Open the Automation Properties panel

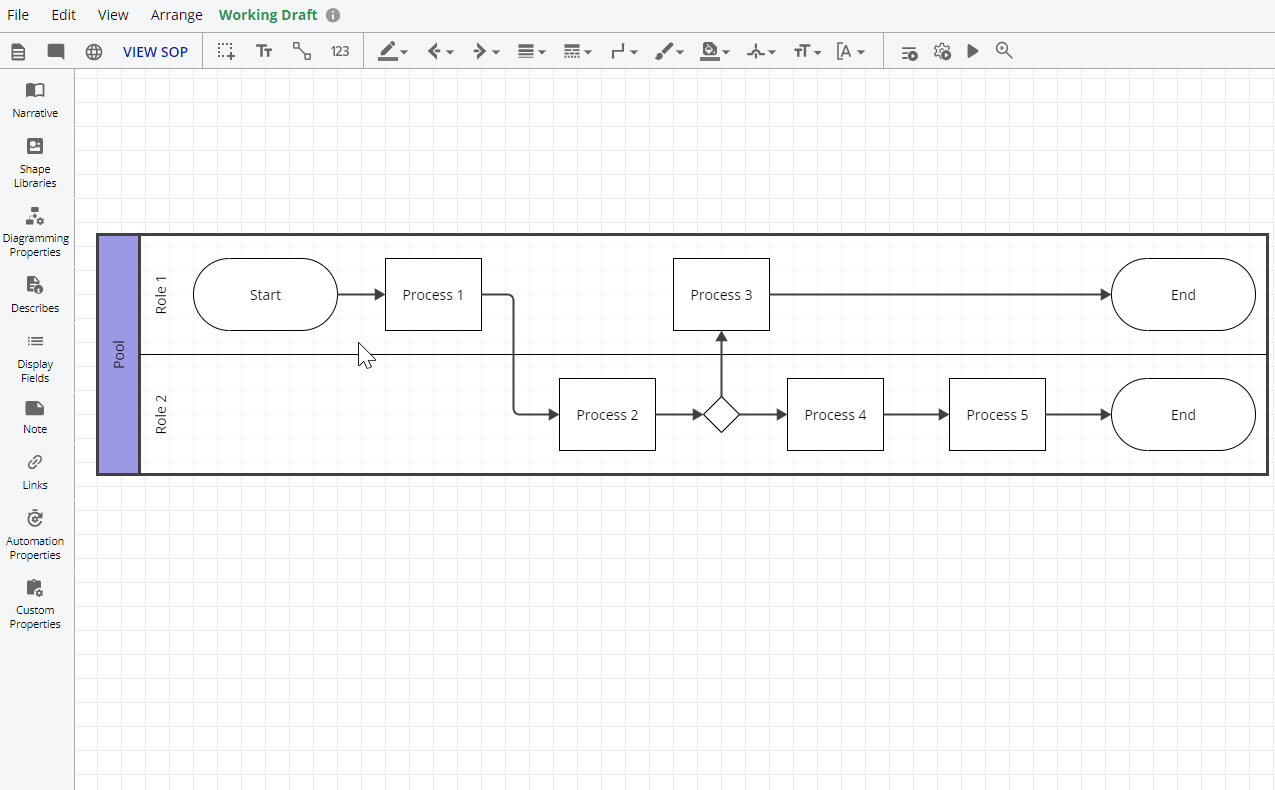(35, 531)
